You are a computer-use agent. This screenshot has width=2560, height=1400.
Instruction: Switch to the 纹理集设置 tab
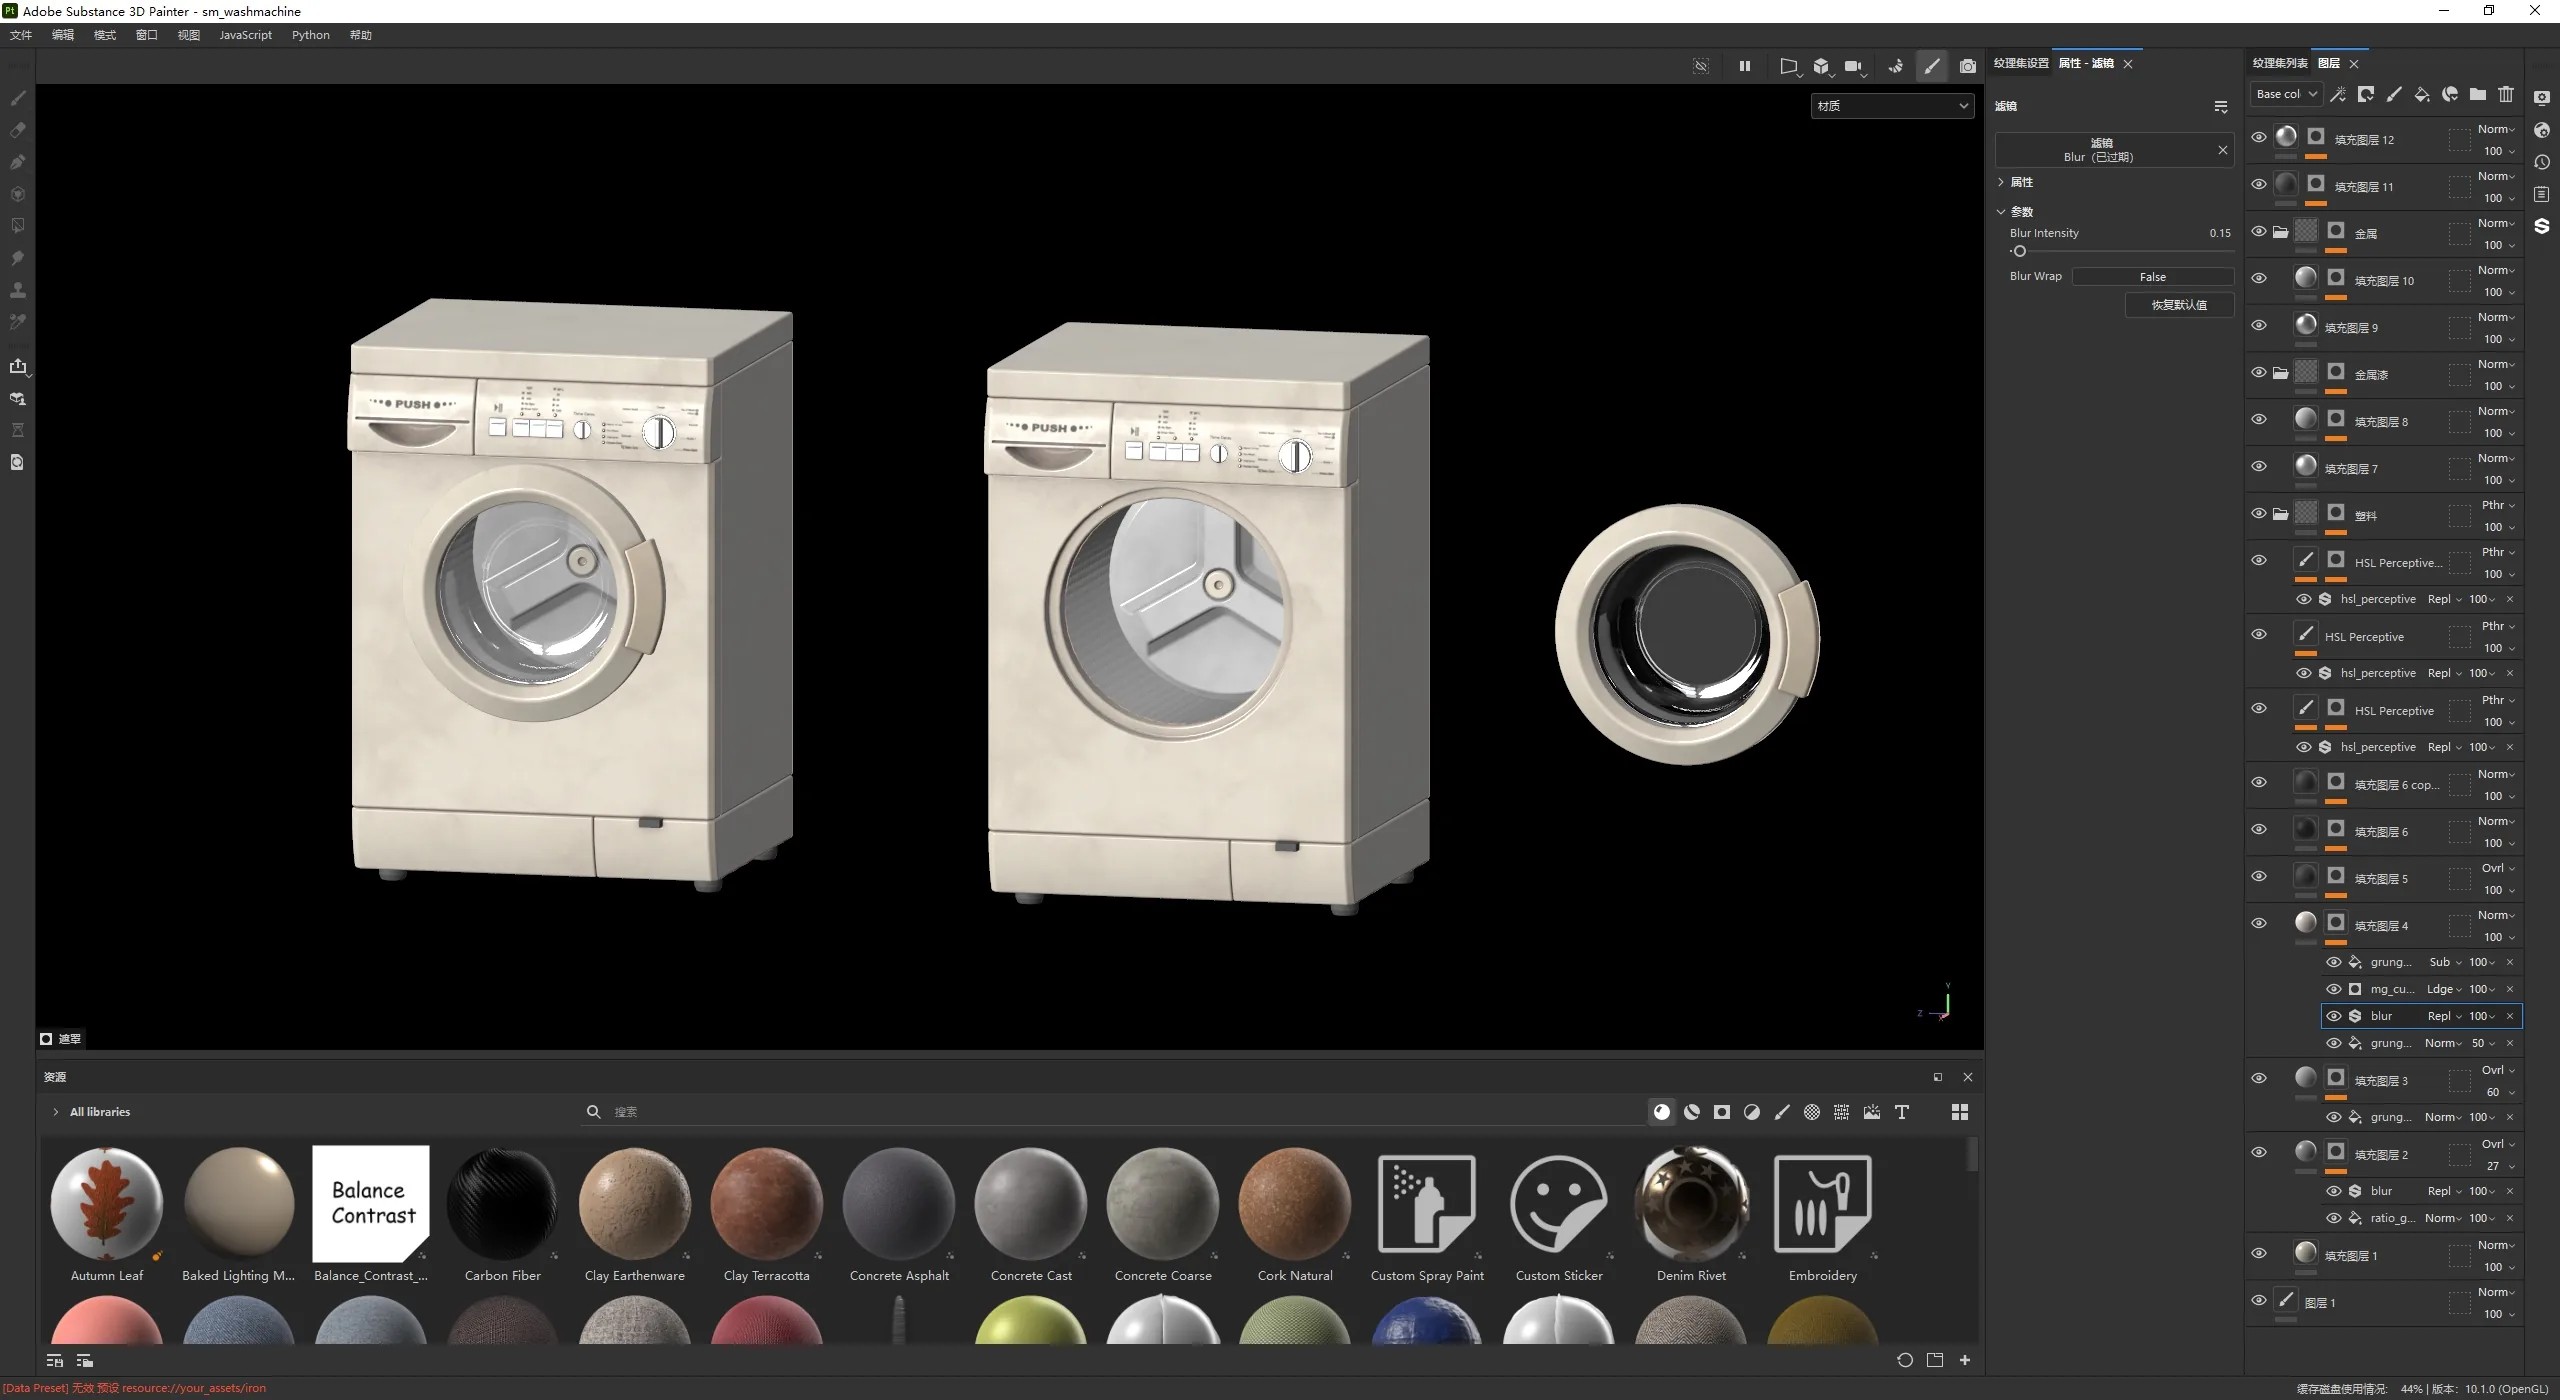coord(2021,63)
